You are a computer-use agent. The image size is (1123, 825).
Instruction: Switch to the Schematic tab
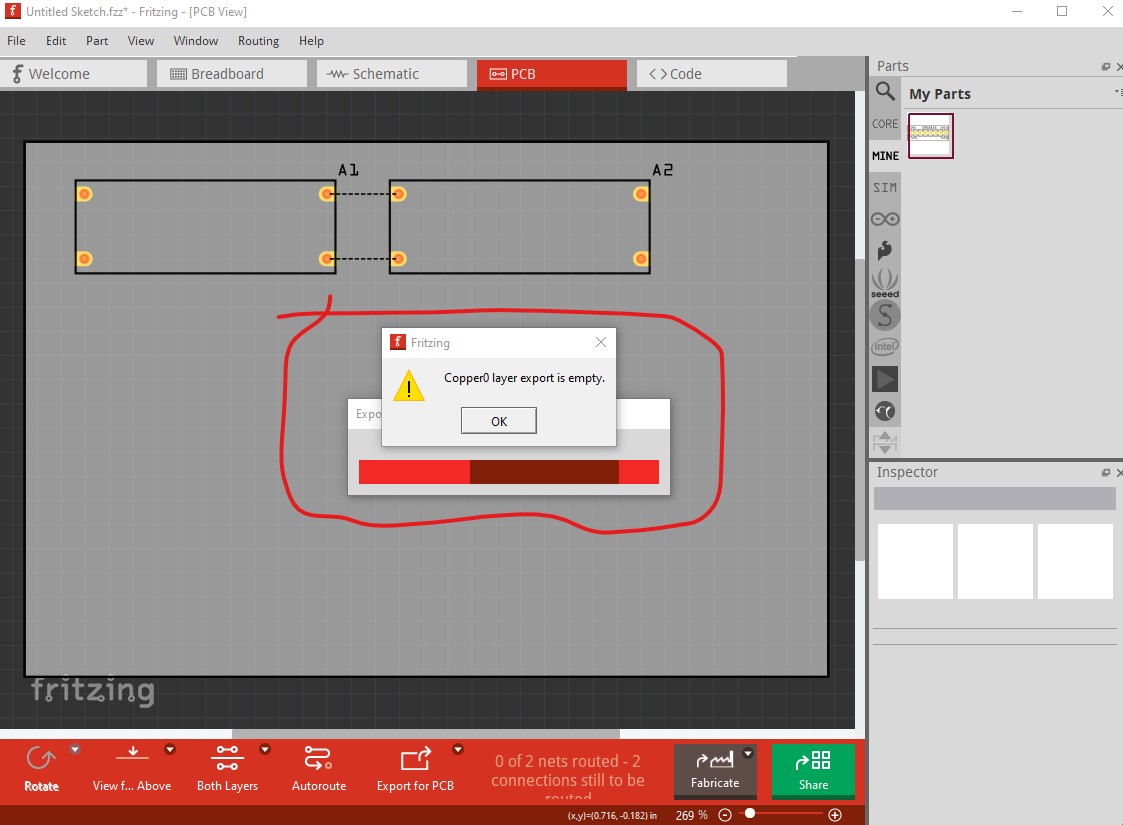387,74
